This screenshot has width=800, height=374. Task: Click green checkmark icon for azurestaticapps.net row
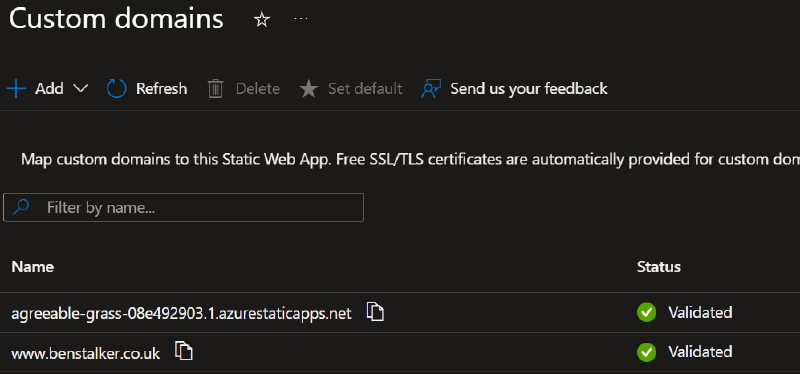[x=646, y=312]
